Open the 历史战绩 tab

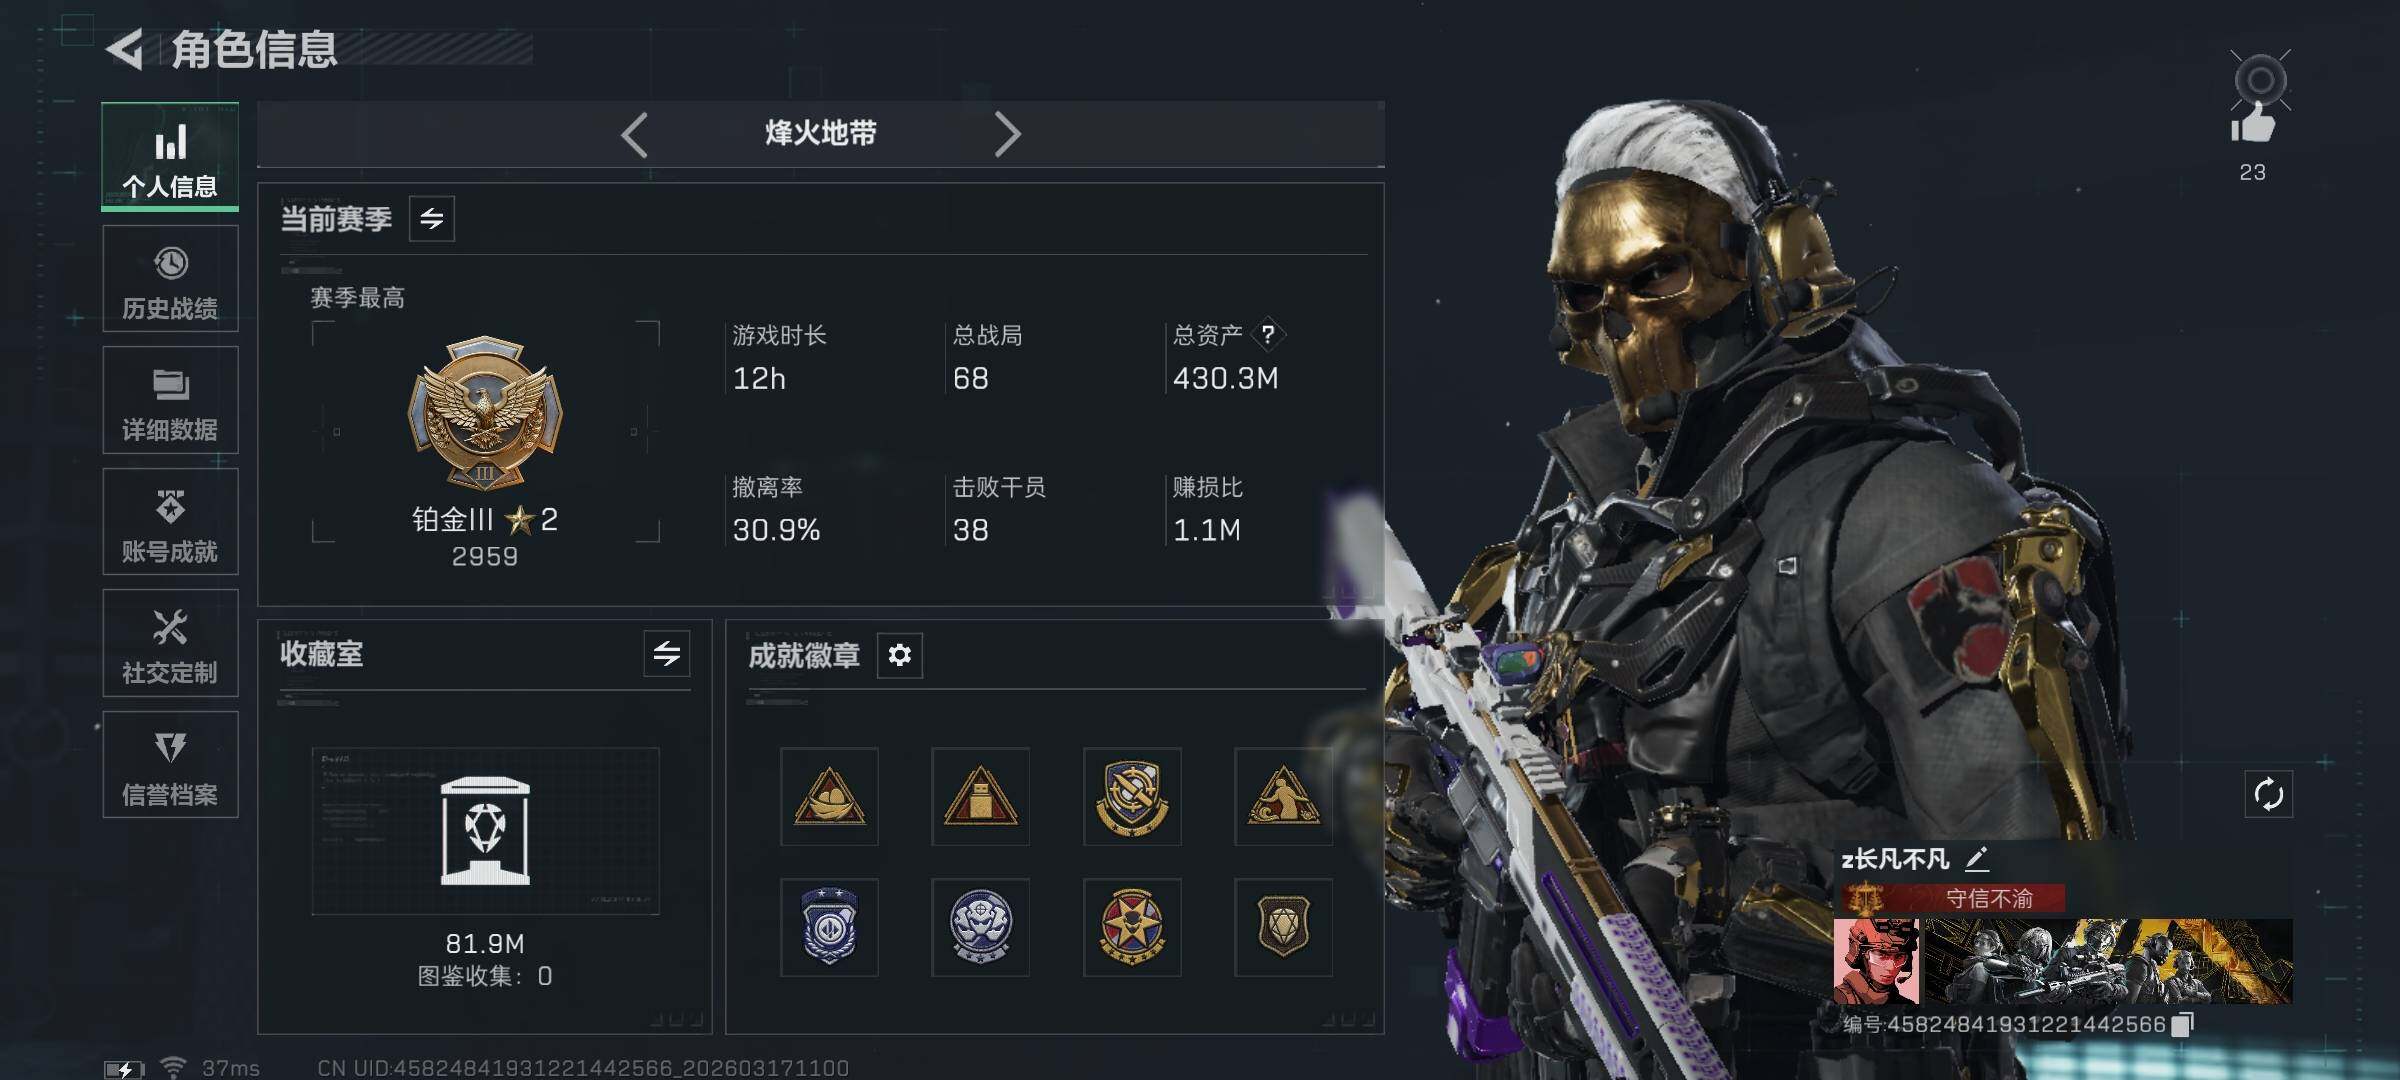point(170,279)
